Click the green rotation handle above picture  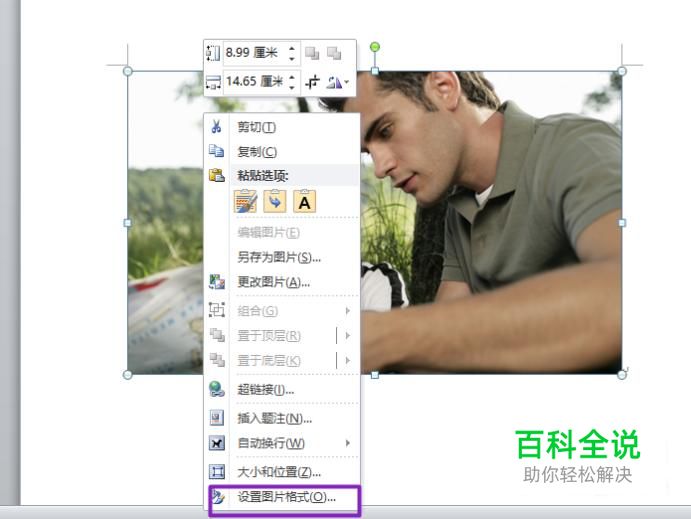tap(375, 47)
